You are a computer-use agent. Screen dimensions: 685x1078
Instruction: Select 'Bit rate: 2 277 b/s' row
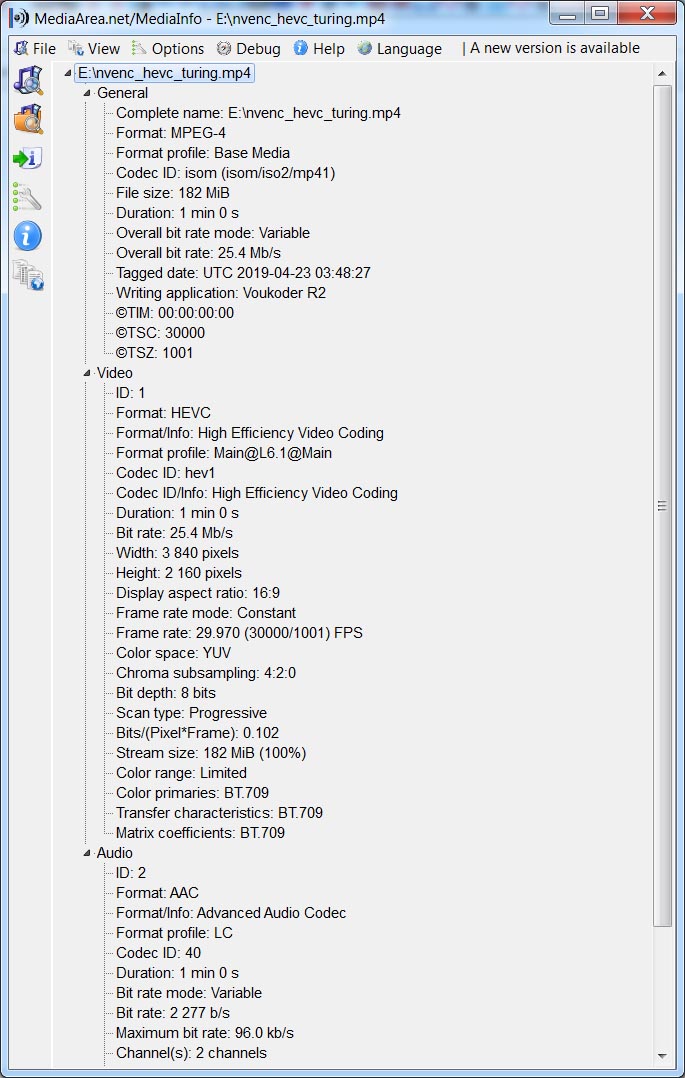click(x=173, y=1012)
